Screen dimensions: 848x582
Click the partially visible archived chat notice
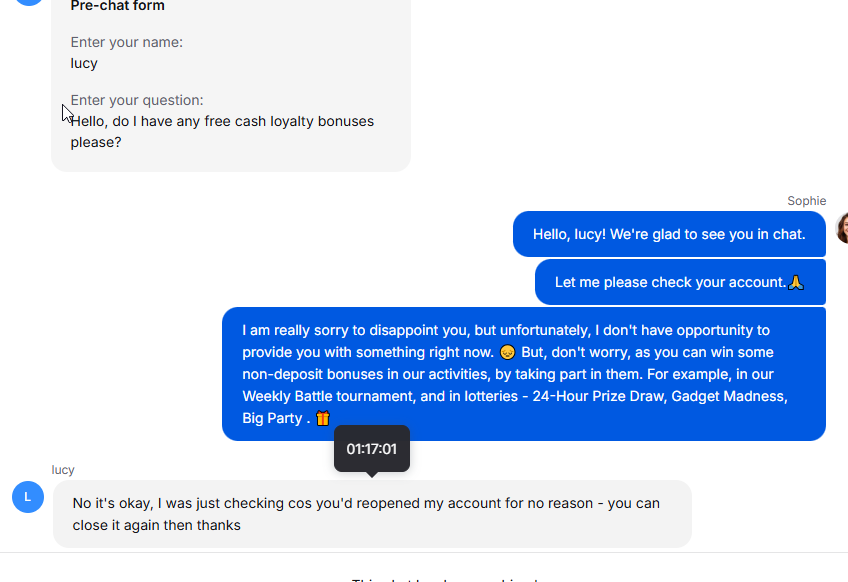pyautogui.click(x=445, y=579)
